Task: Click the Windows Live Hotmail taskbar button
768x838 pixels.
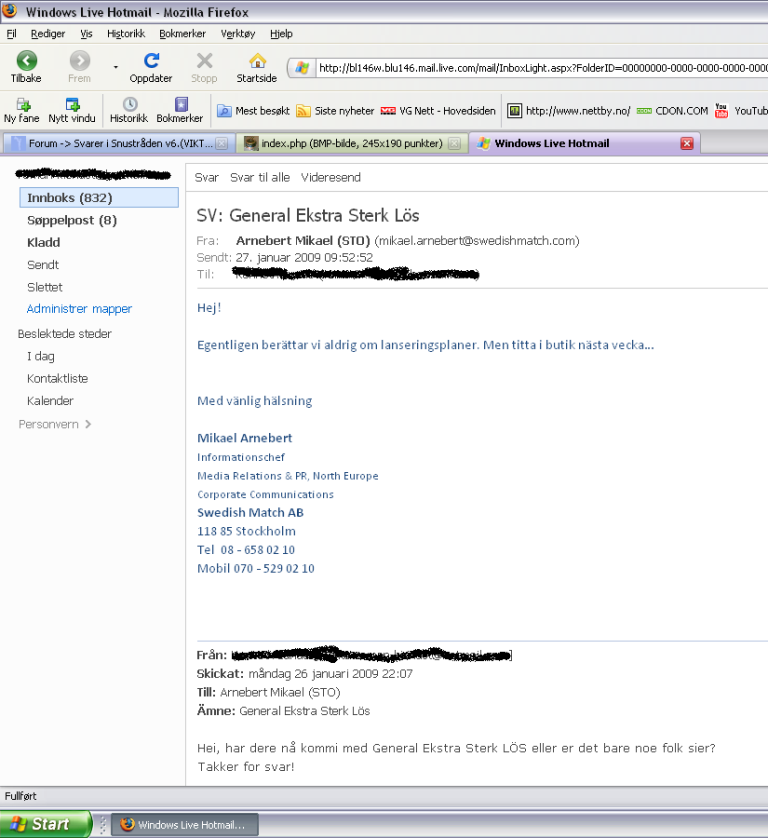Action: point(185,825)
